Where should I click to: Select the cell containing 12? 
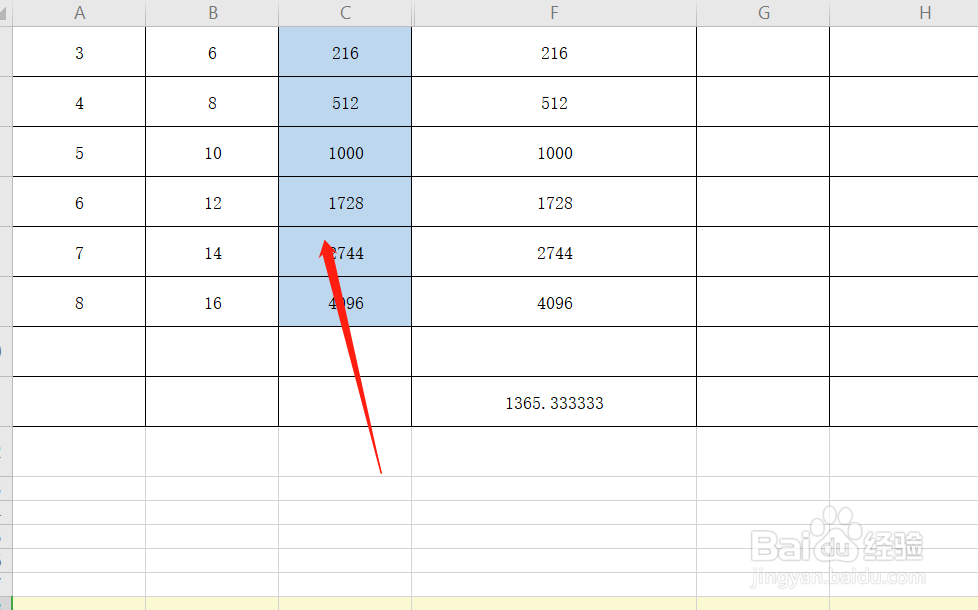click(x=212, y=202)
